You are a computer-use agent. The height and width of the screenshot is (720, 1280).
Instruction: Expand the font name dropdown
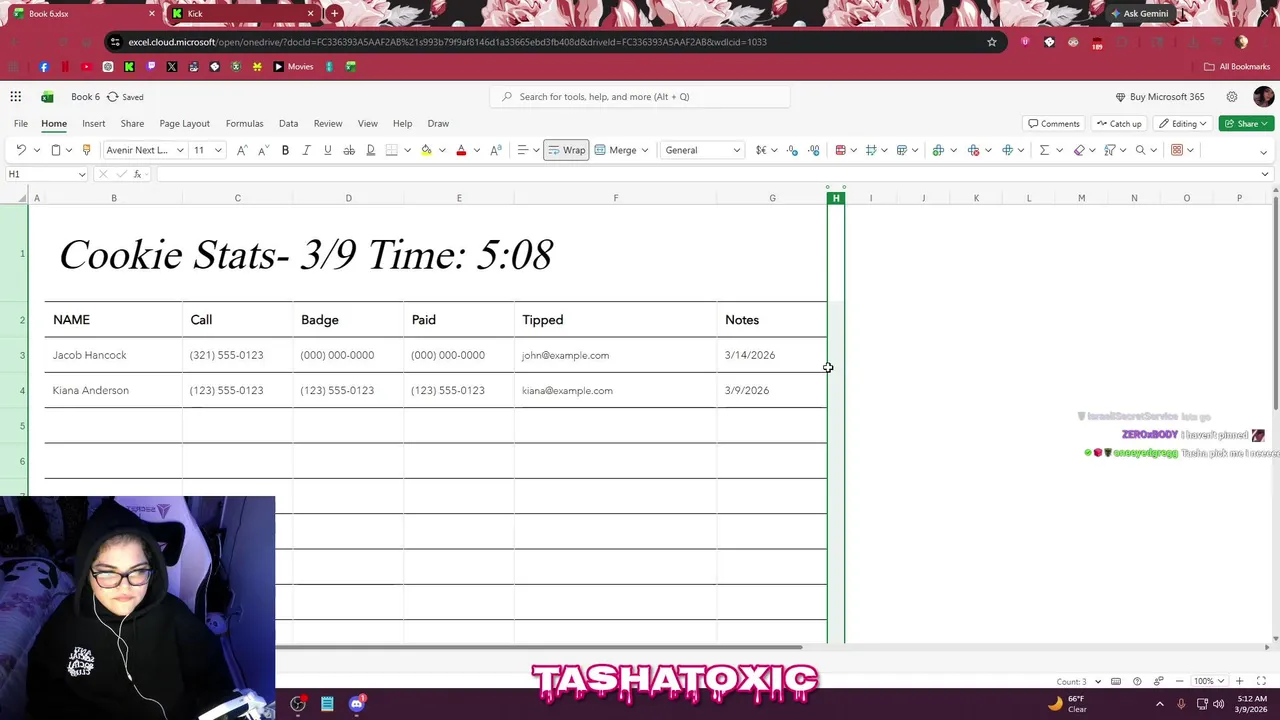click(180, 150)
